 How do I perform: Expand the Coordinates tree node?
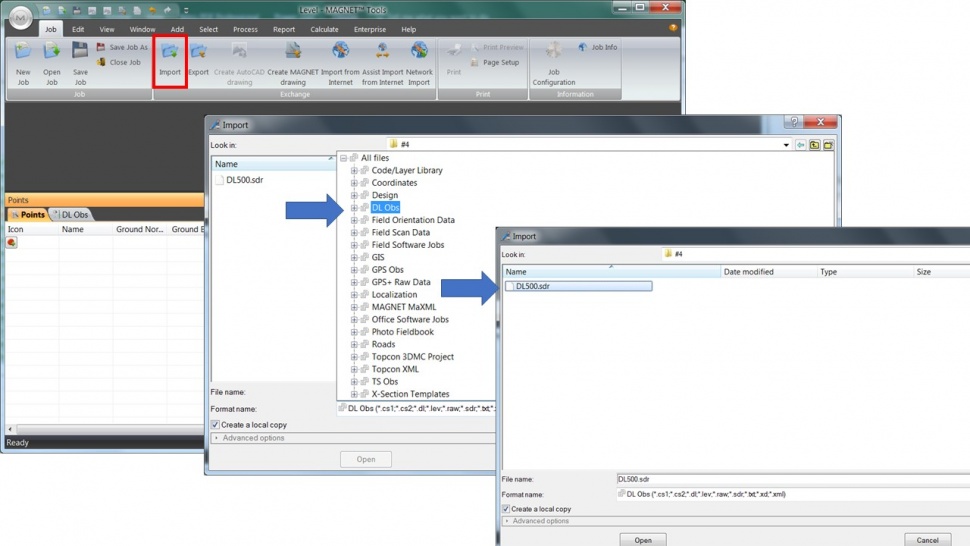tap(354, 183)
